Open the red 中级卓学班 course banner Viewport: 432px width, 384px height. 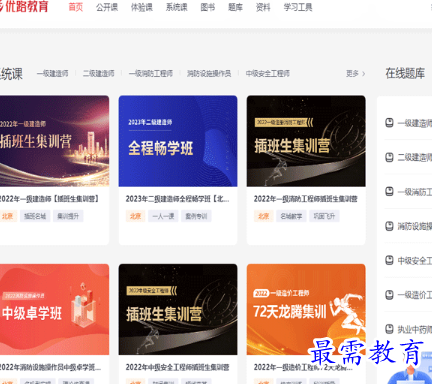(54, 309)
